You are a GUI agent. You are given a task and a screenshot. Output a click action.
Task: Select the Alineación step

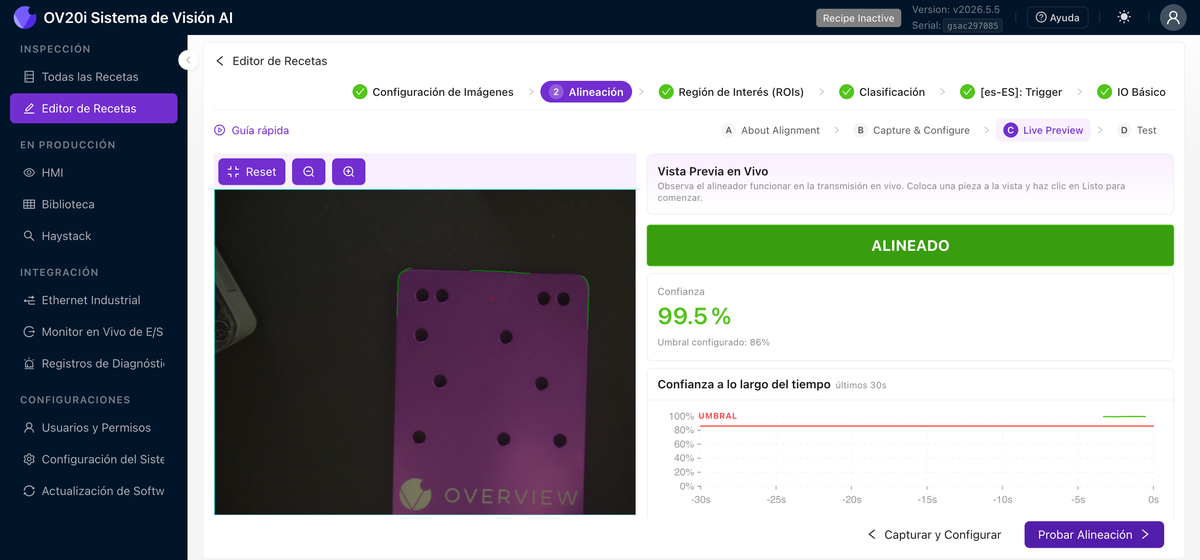point(586,92)
